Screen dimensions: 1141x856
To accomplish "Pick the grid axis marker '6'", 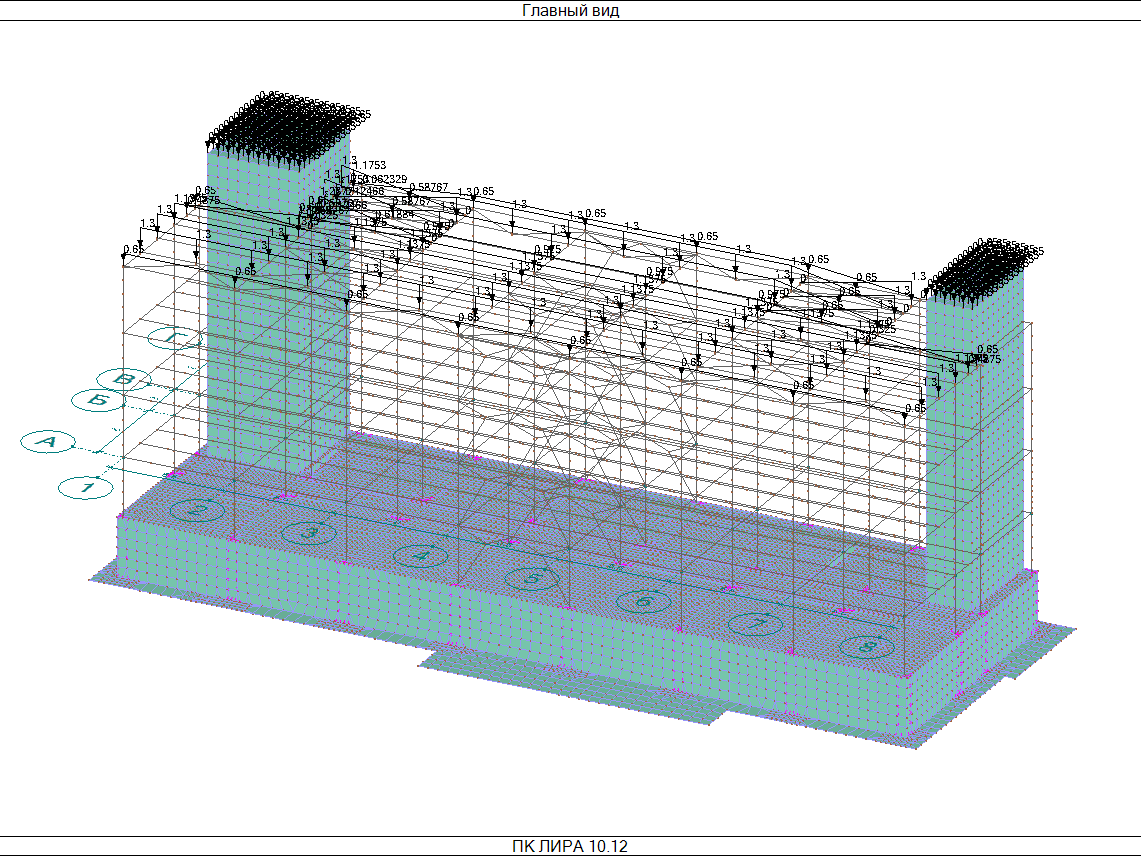I will [x=644, y=601].
